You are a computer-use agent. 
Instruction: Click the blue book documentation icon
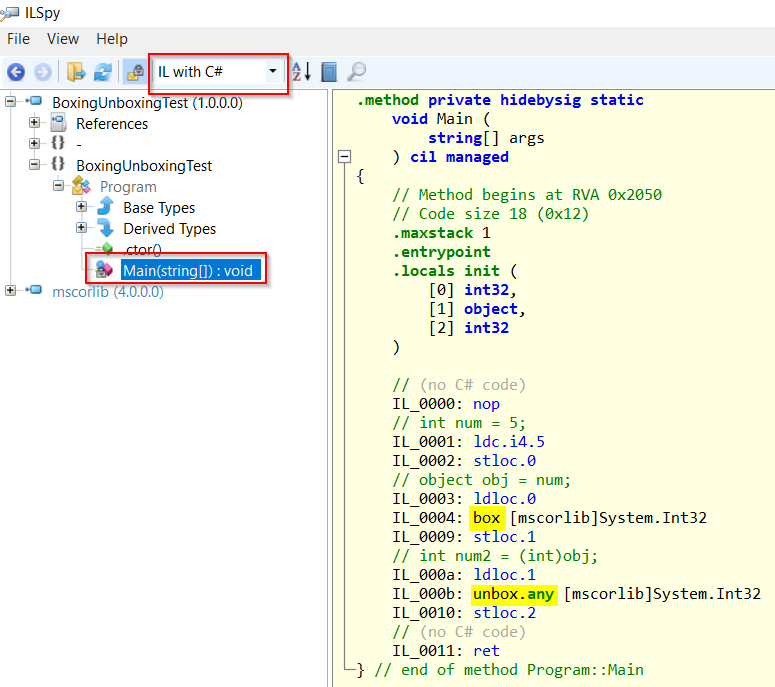pyautogui.click(x=329, y=72)
